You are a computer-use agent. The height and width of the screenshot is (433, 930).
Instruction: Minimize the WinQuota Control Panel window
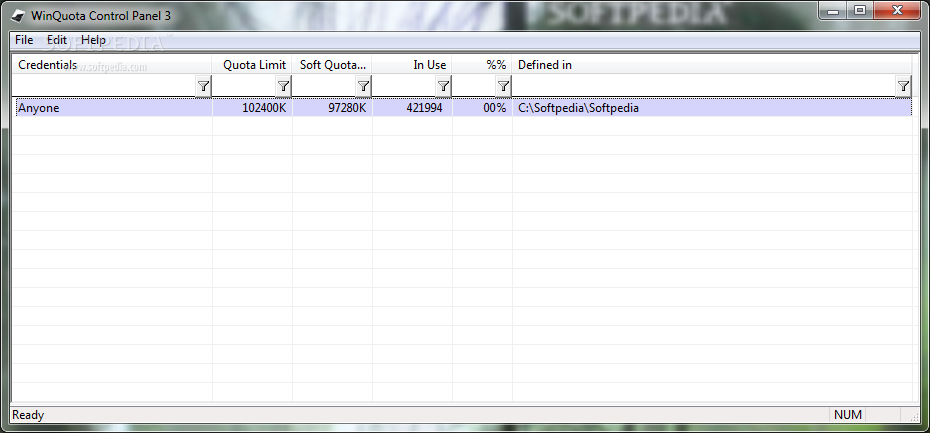(x=834, y=9)
